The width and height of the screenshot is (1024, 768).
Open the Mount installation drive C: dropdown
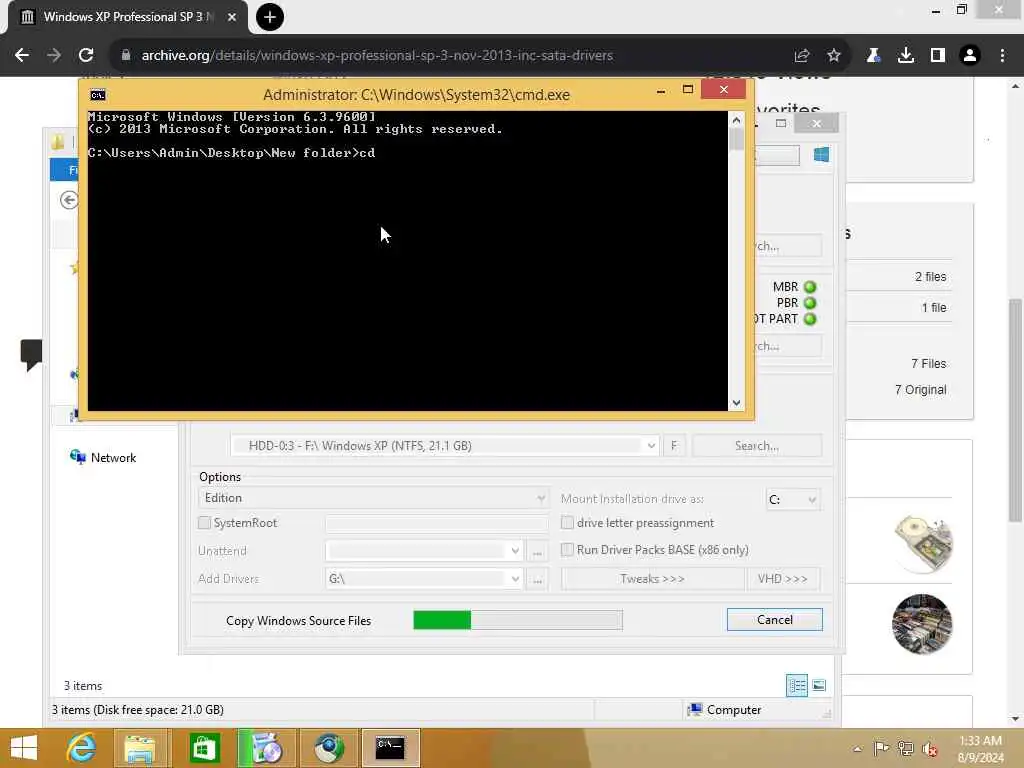[x=792, y=500]
